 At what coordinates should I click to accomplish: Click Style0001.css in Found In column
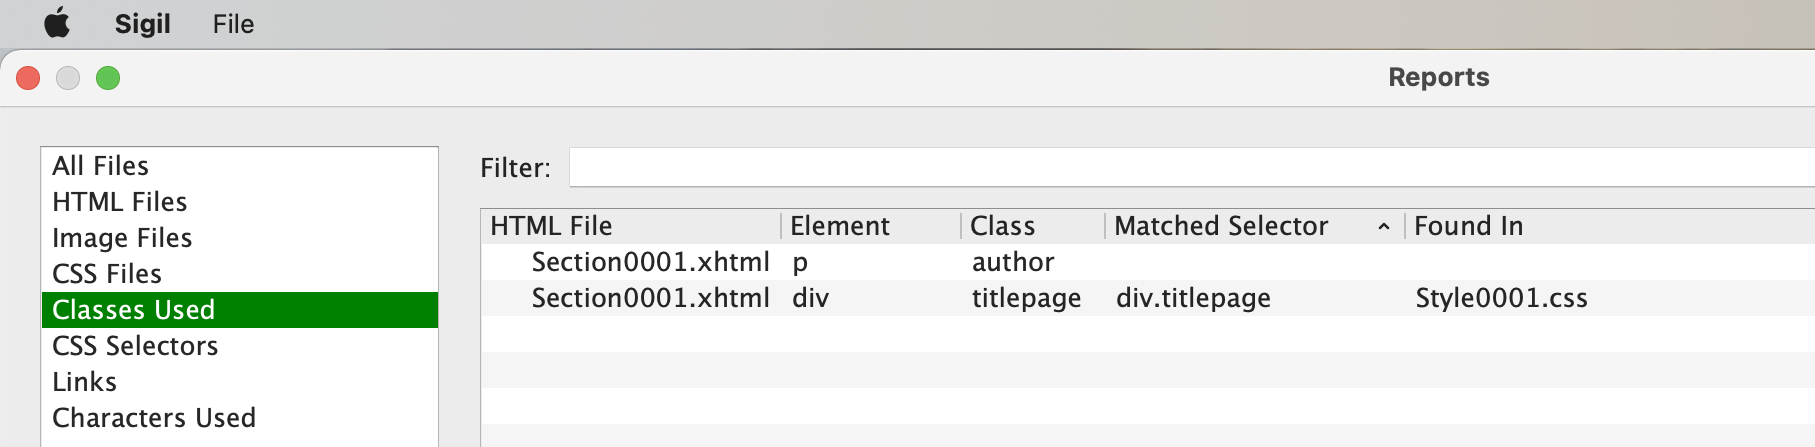(x=1501, y=298)
